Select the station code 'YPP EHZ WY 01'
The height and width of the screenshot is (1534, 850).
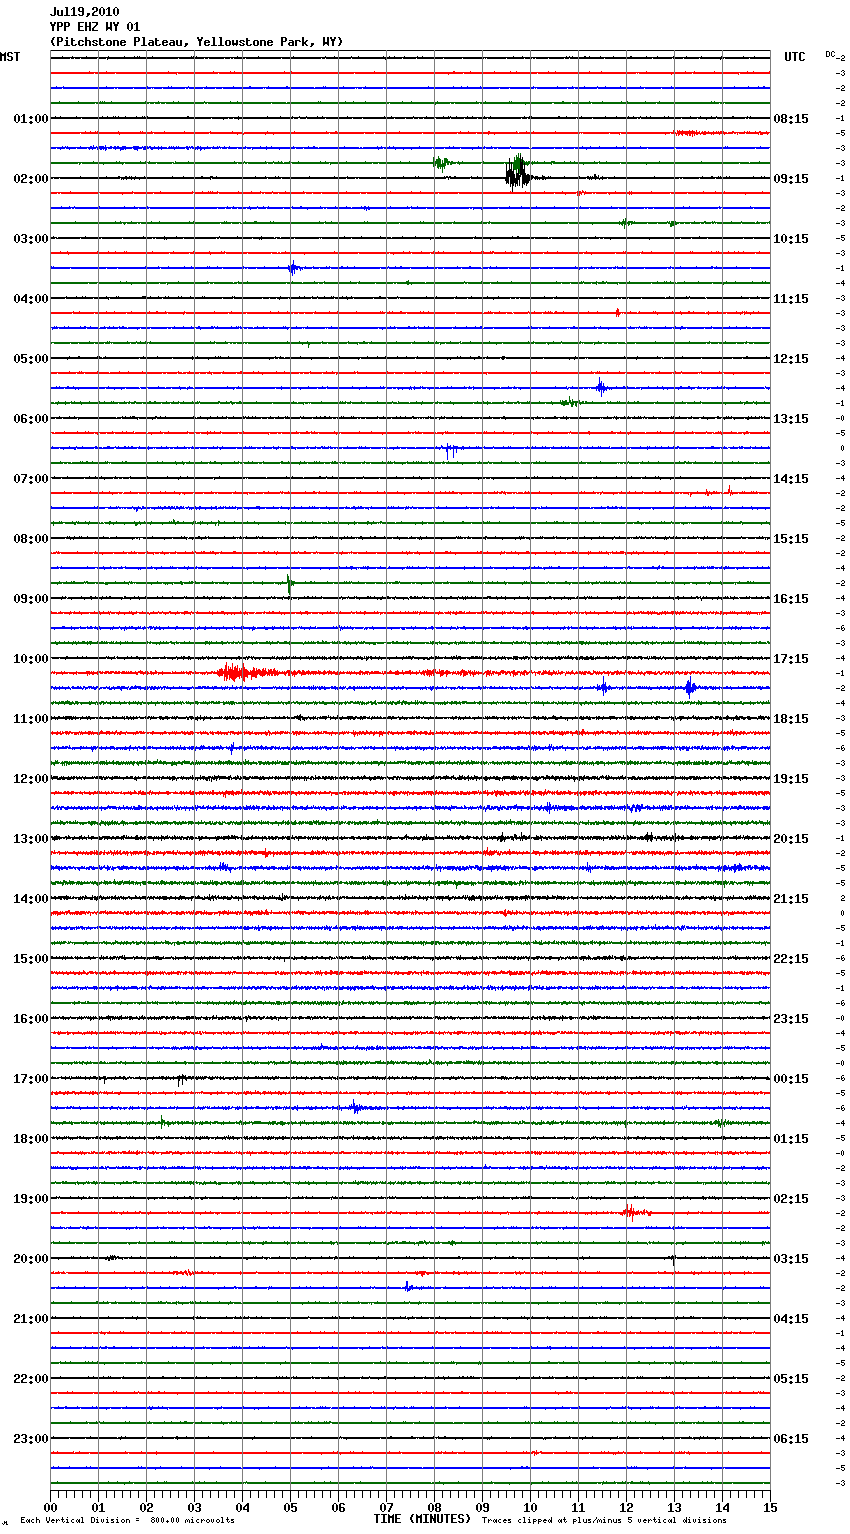(95, 27)
